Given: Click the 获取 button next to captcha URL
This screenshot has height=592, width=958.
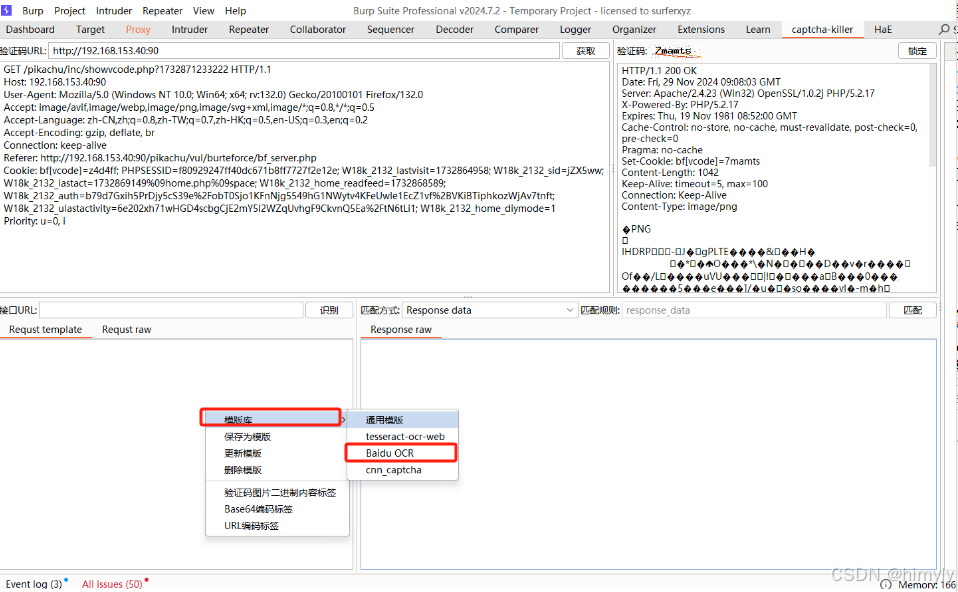Looking at the screenshot, I should (585, 51).
